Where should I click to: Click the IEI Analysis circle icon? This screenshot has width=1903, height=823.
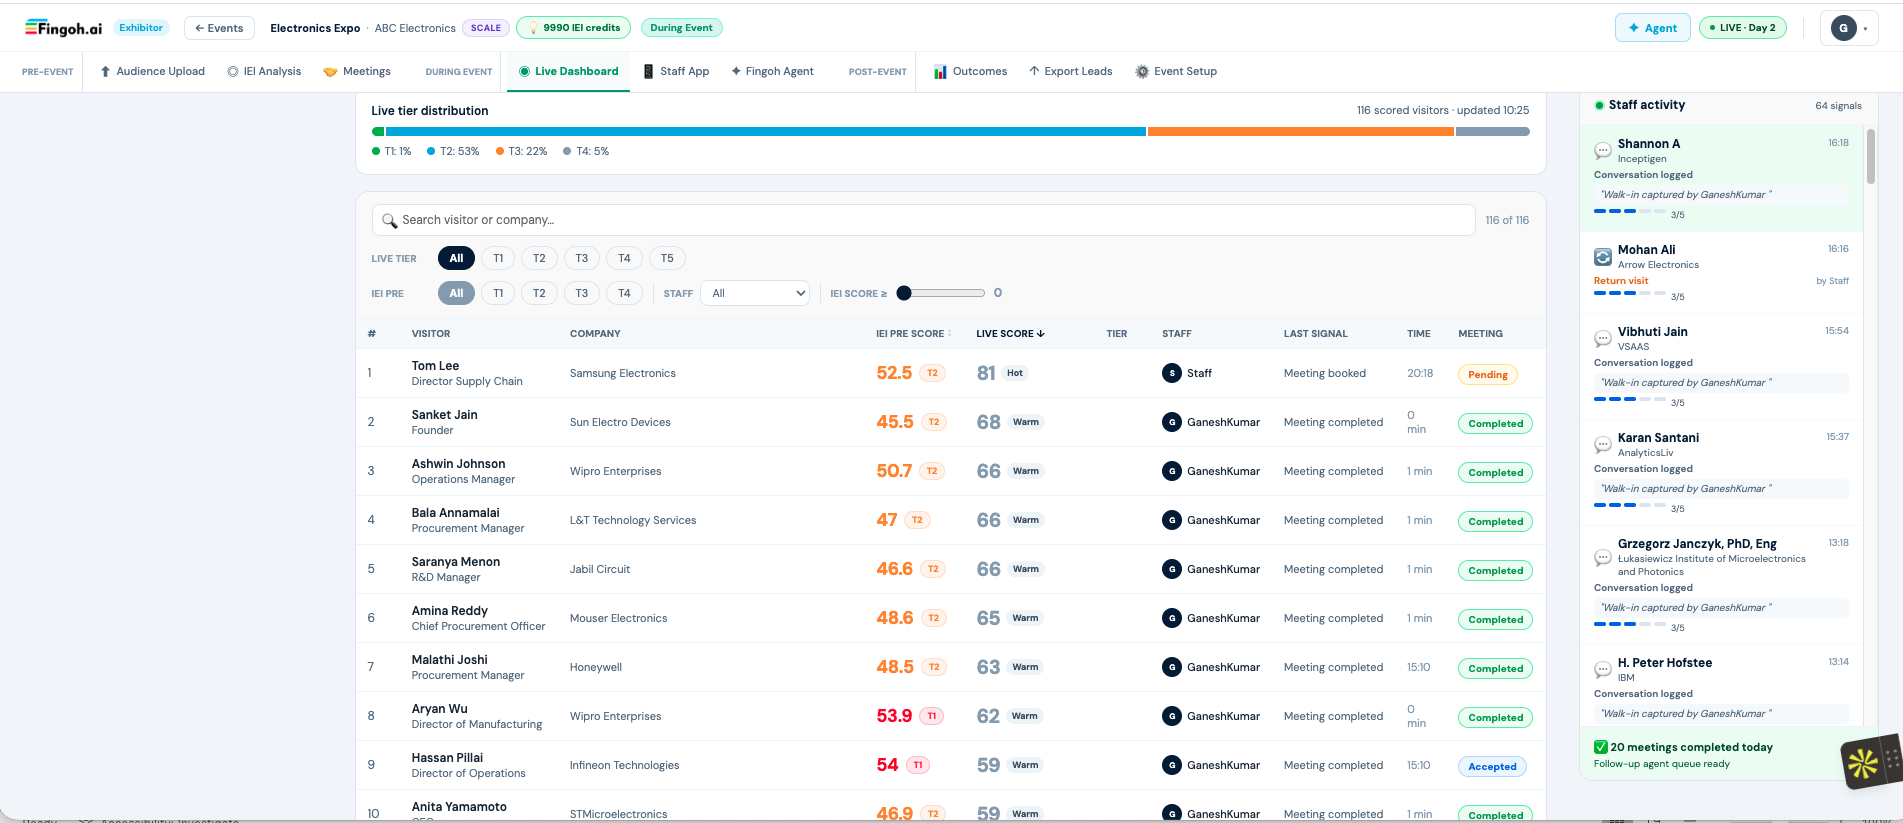233,71
